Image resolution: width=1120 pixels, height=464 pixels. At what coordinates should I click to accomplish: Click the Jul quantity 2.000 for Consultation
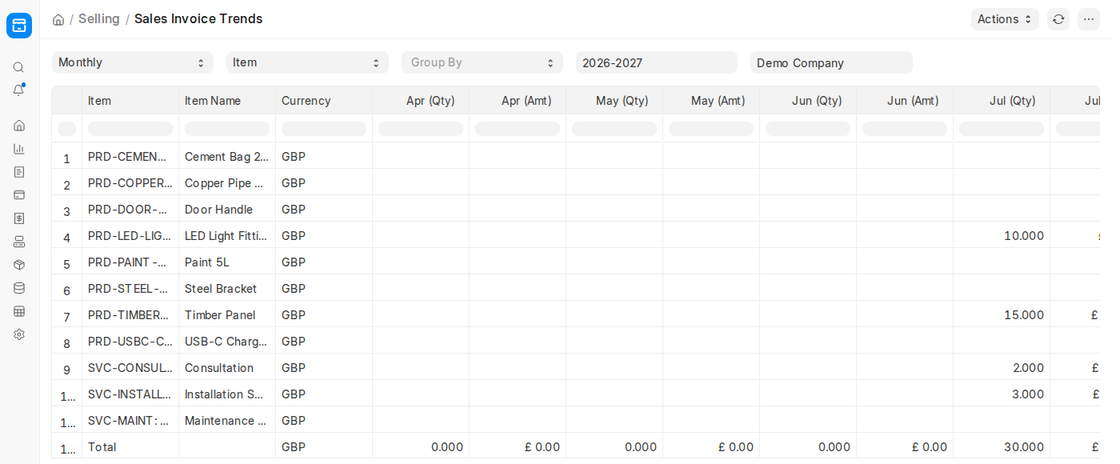[x=1001, y=368]
